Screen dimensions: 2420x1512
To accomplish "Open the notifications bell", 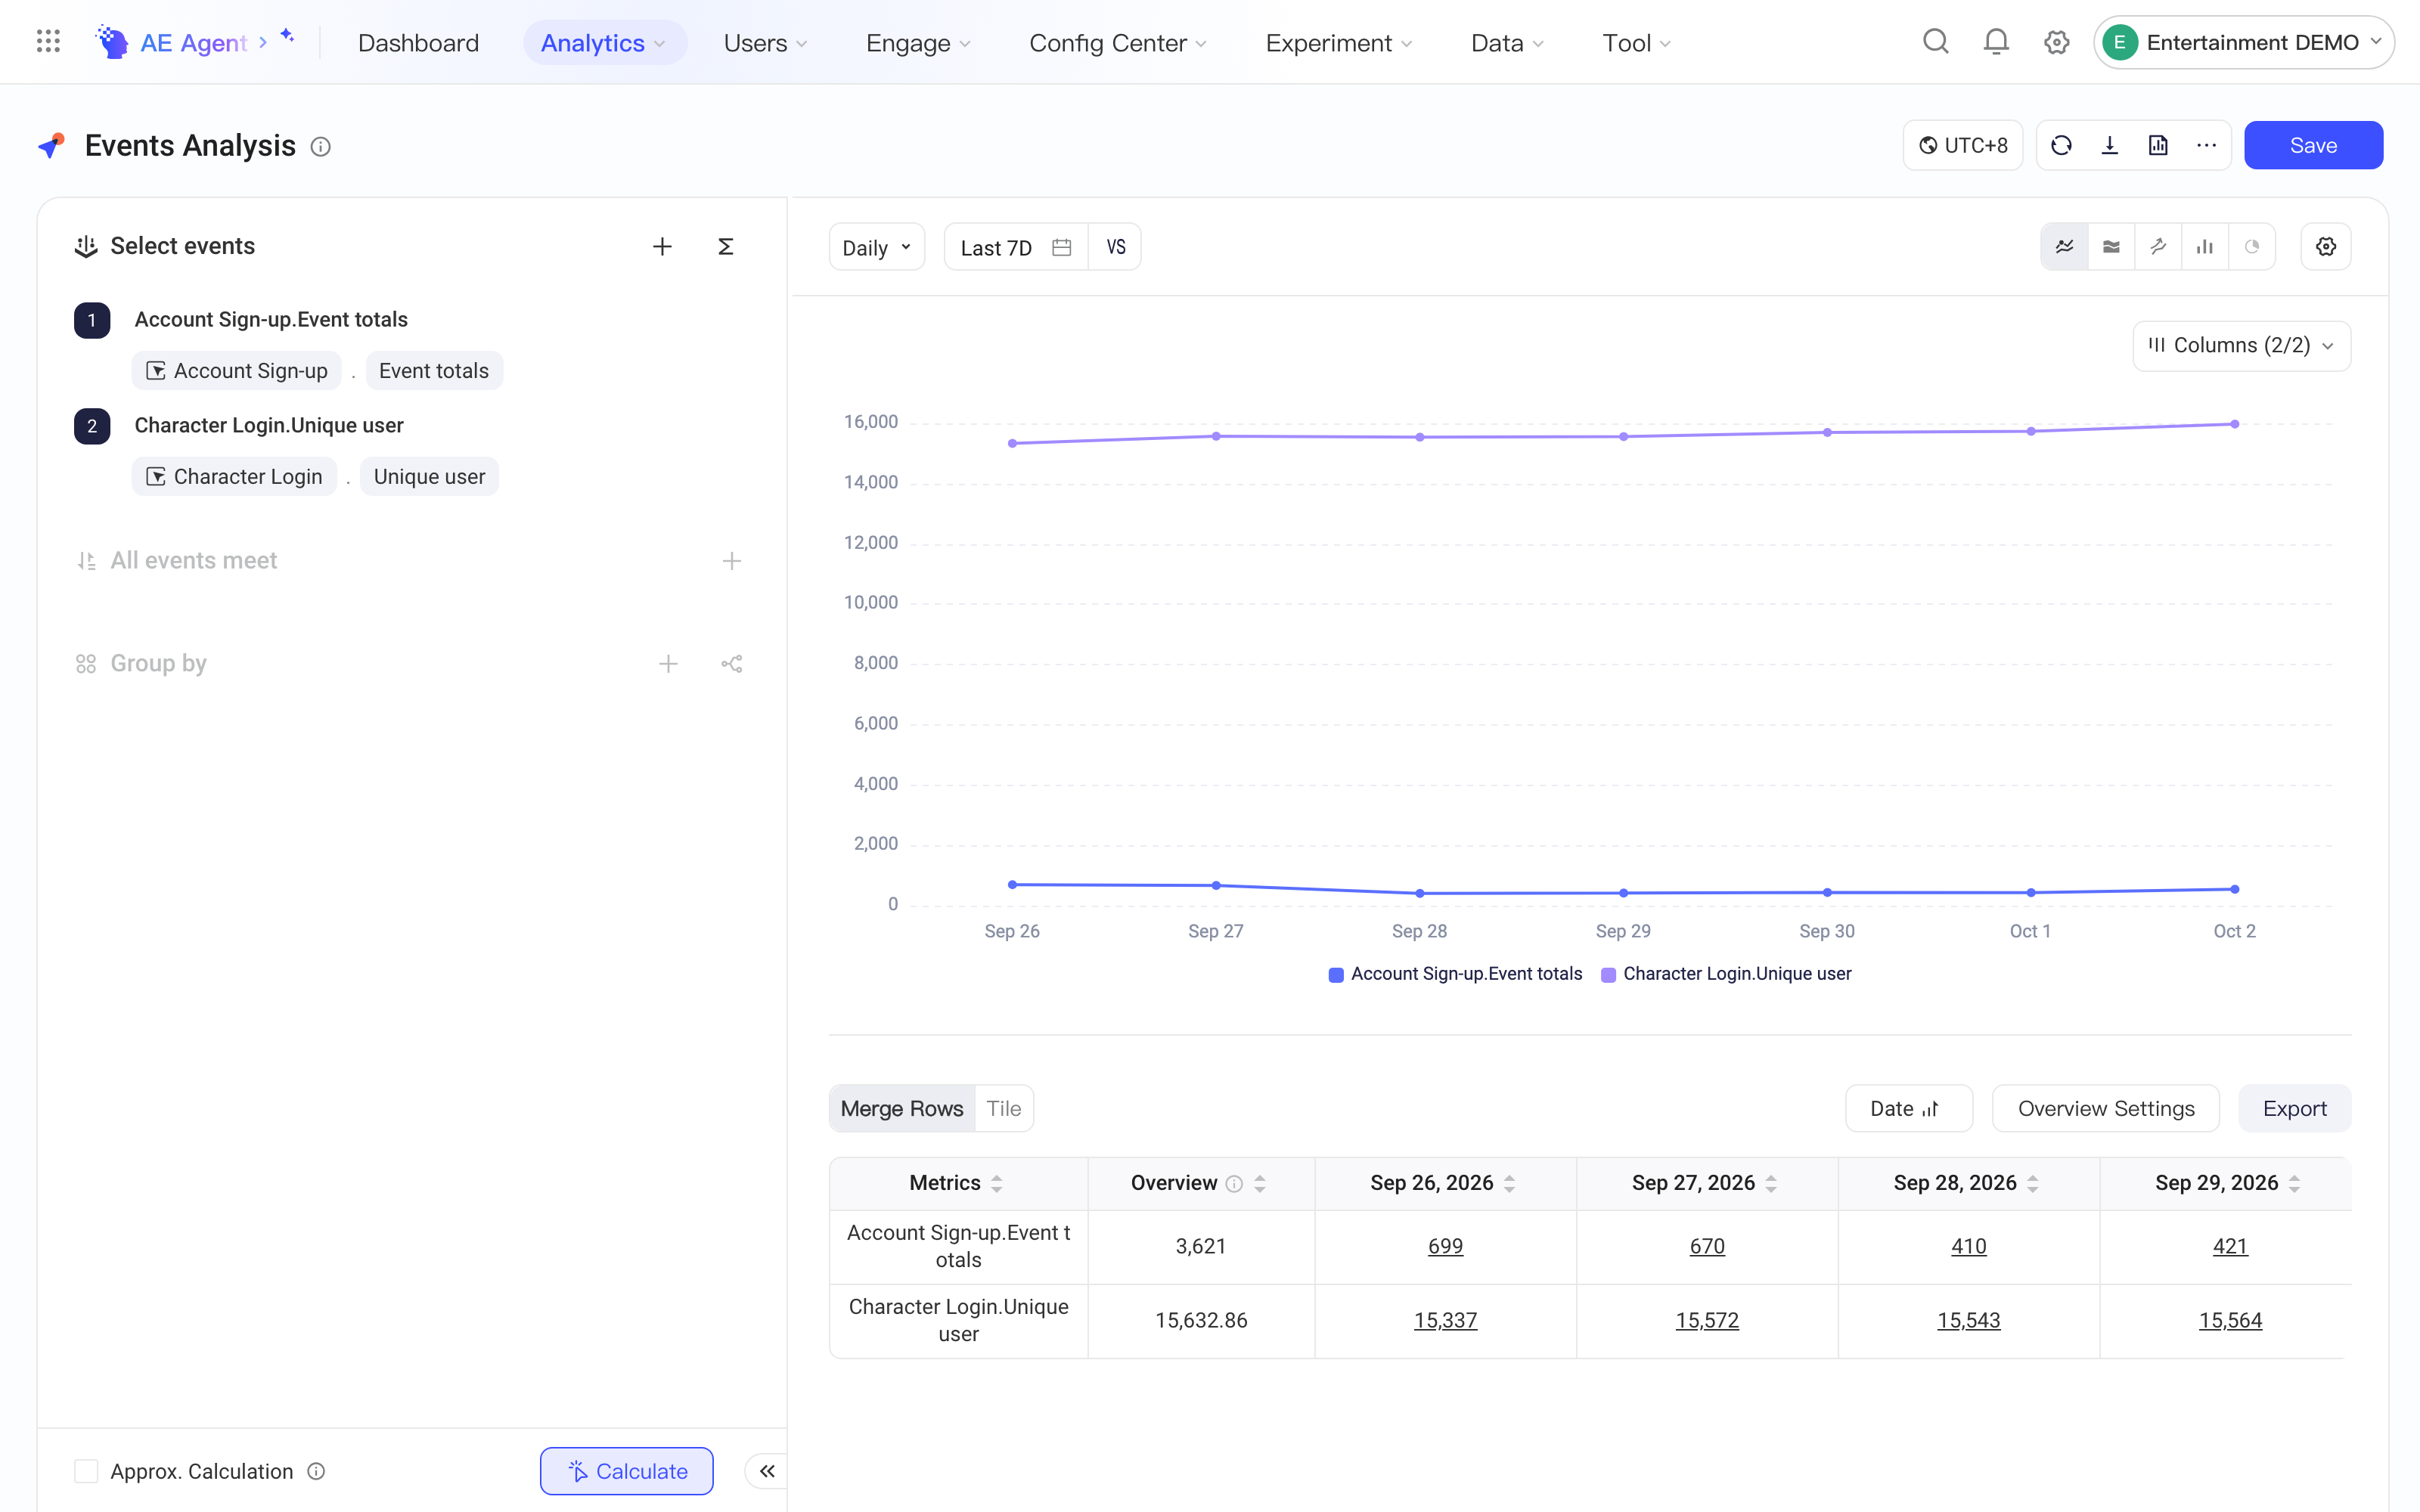I will pyautogui.click(x=1996, y=42).
